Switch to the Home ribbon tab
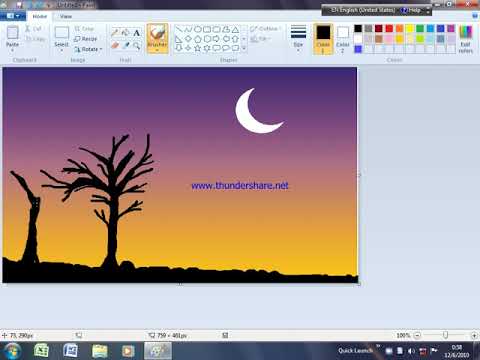The height and width of the screenshot is (360, 480). click(x=40, y=16)
